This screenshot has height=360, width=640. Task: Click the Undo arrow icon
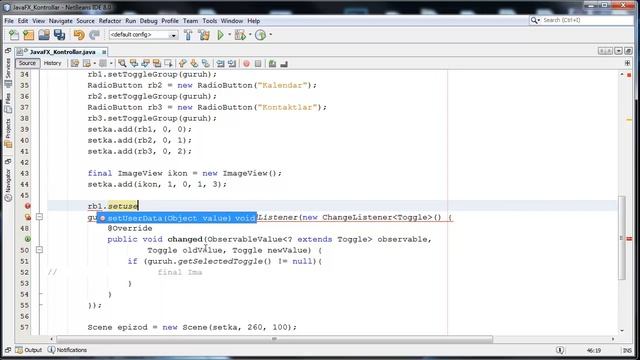[79, 35]
